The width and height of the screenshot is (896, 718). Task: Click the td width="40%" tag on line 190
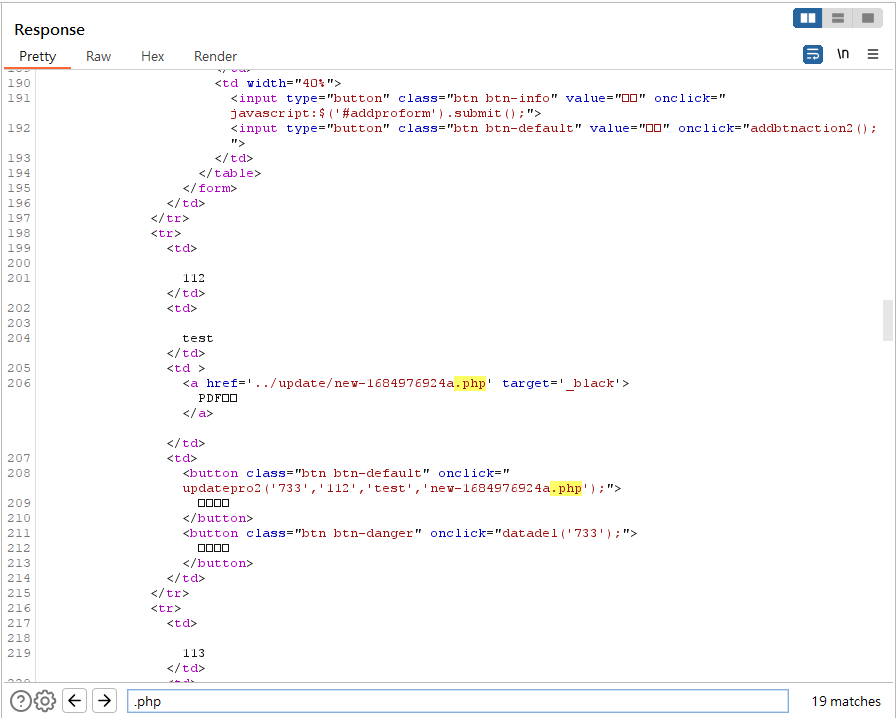coord(278,83)
